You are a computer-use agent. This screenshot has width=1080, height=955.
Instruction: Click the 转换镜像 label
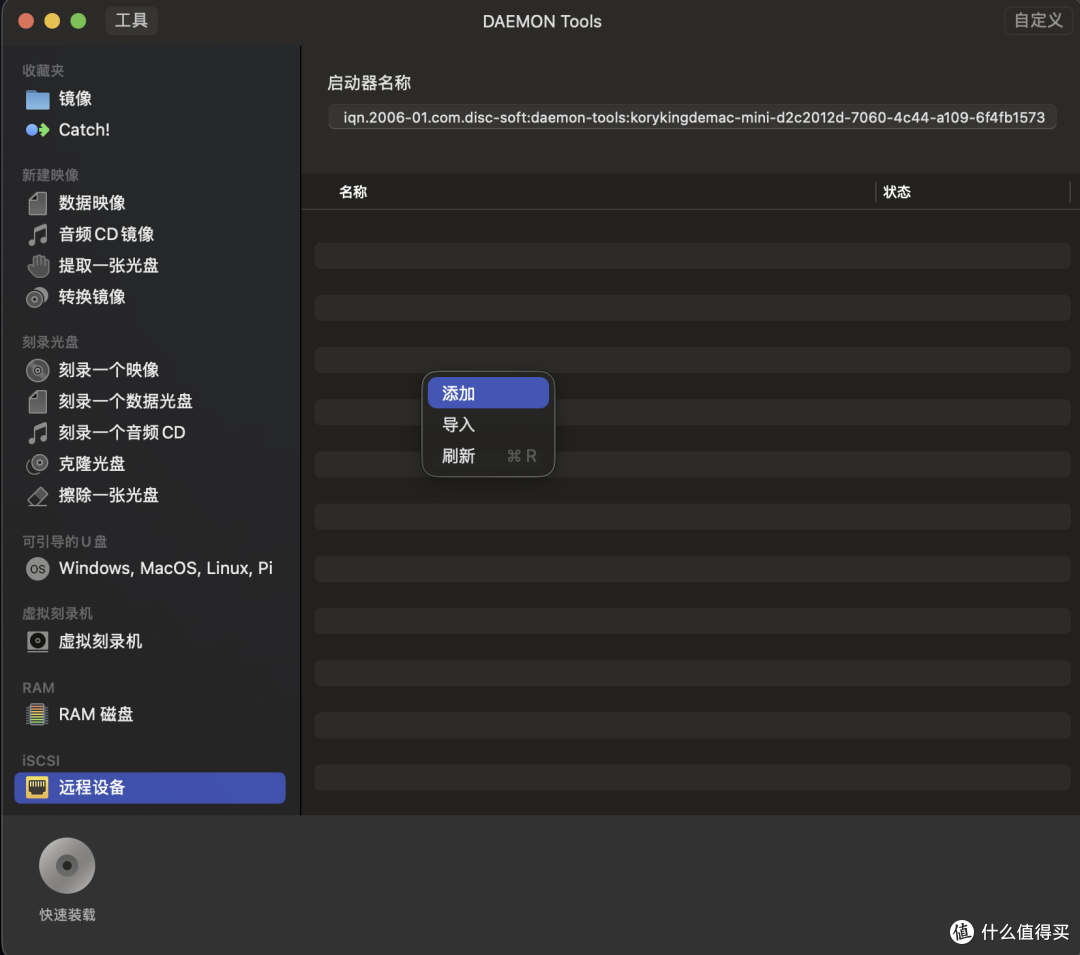[92, 297]
